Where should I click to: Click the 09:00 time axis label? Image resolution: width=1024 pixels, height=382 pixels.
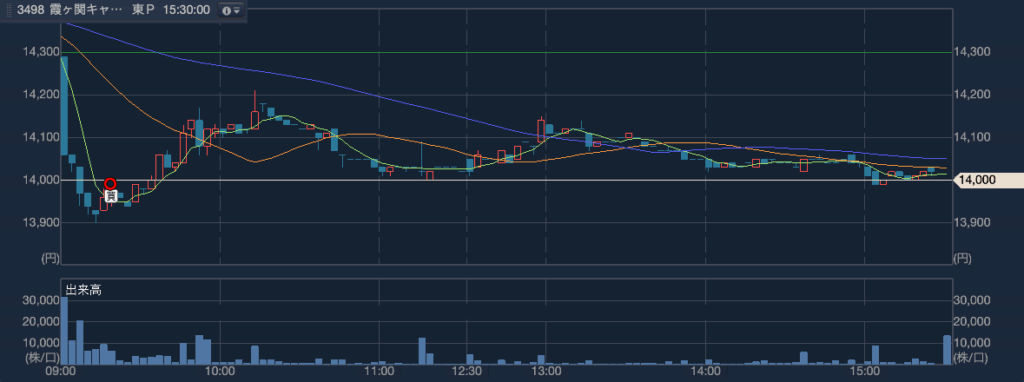62,372
